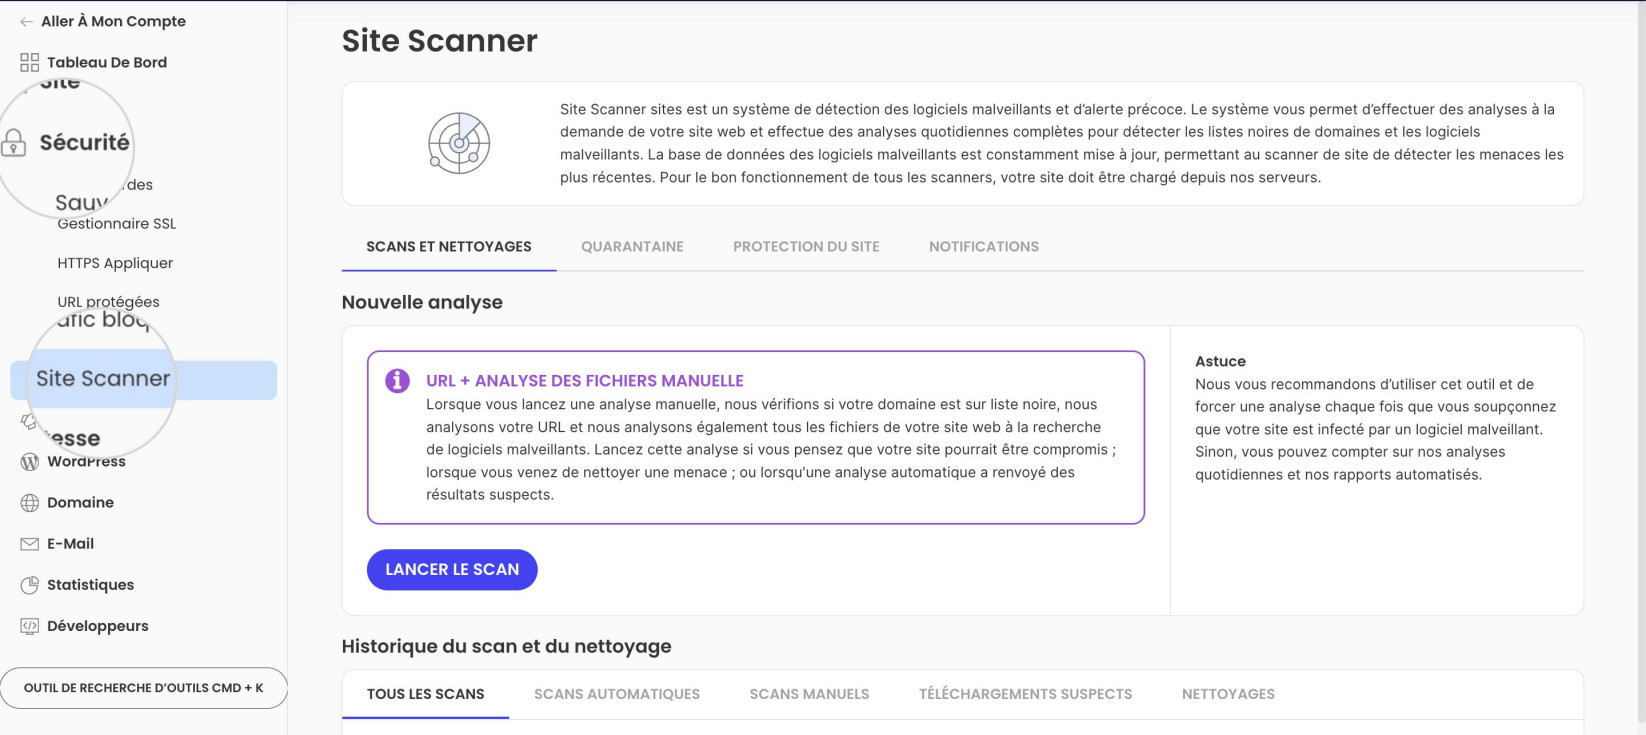Screen dimensions: 1646x735
Task: Select the Scans automatiques tab
Action: pyautogui.click(x=617, y=694)
